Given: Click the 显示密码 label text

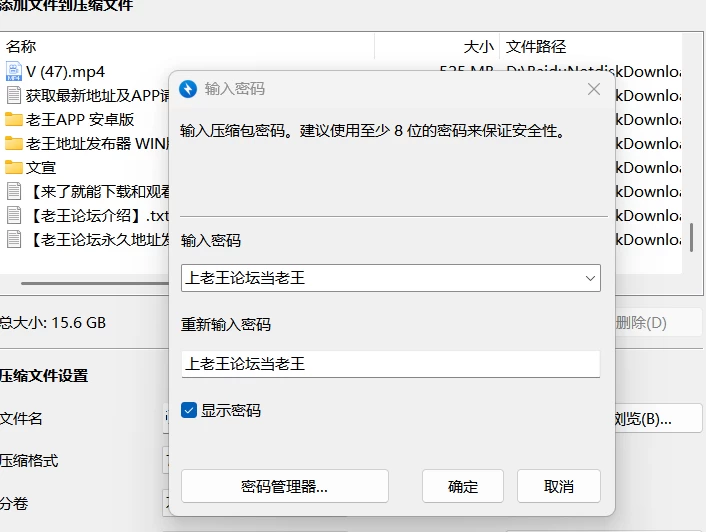Looking at the screenshot, I should (x=231, y=410).
